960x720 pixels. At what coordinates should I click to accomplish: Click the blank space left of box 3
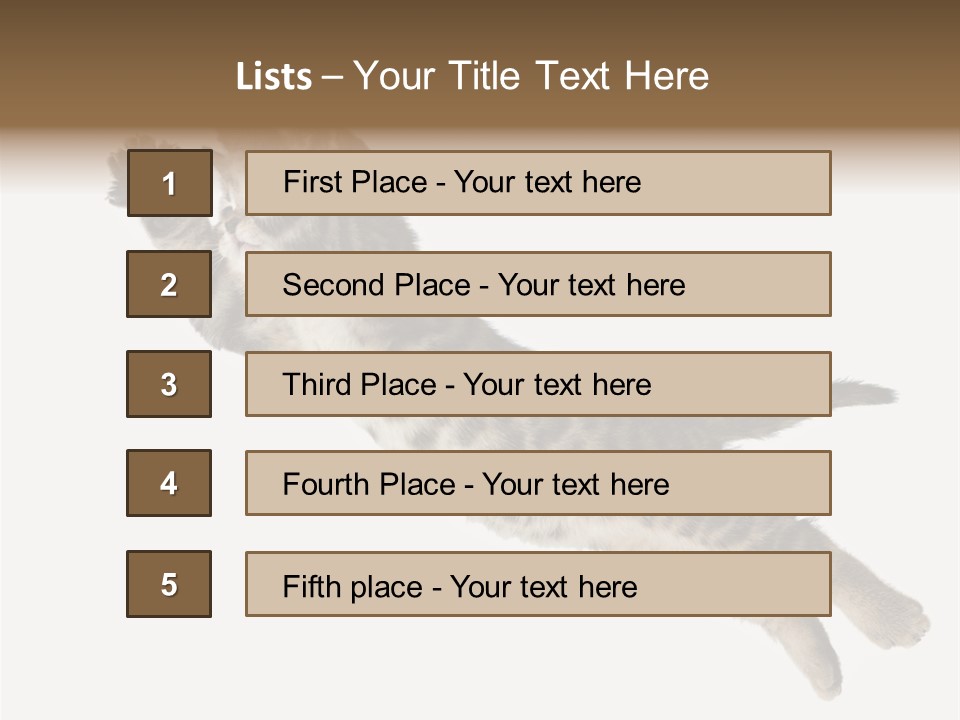(x=62, y=384)
